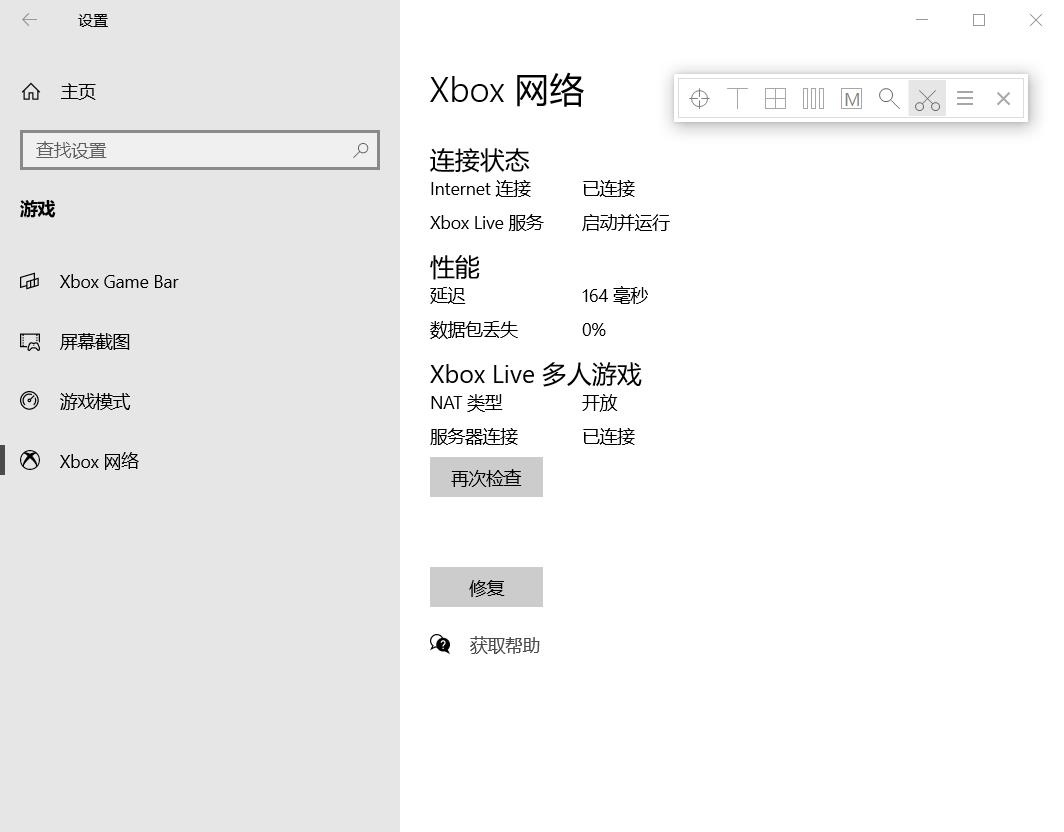The image size is (1064, 832).
Task: Select the Xbox 网络 sidebar entry
Action: [200, 461]
